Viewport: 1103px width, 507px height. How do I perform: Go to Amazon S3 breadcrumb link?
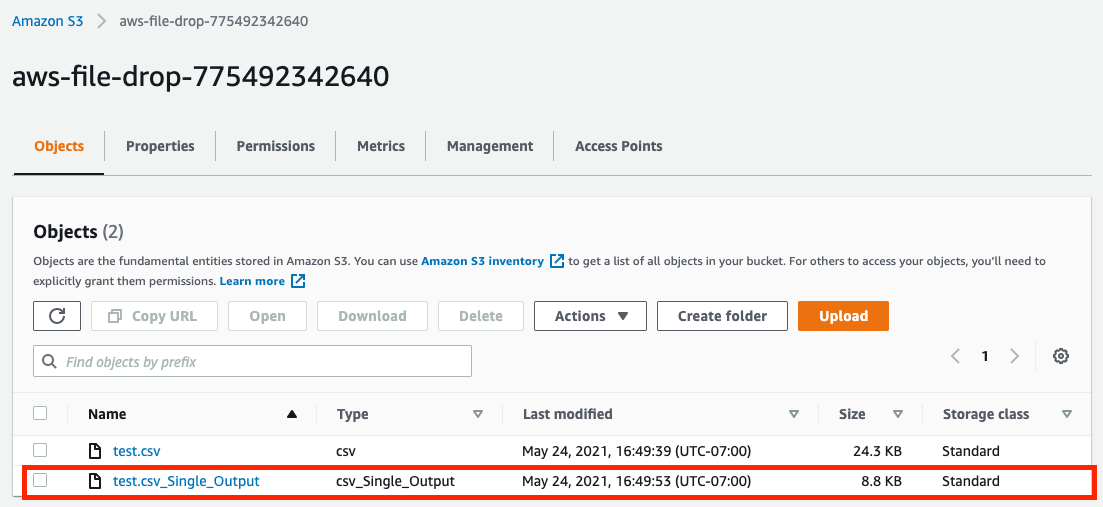47,21
